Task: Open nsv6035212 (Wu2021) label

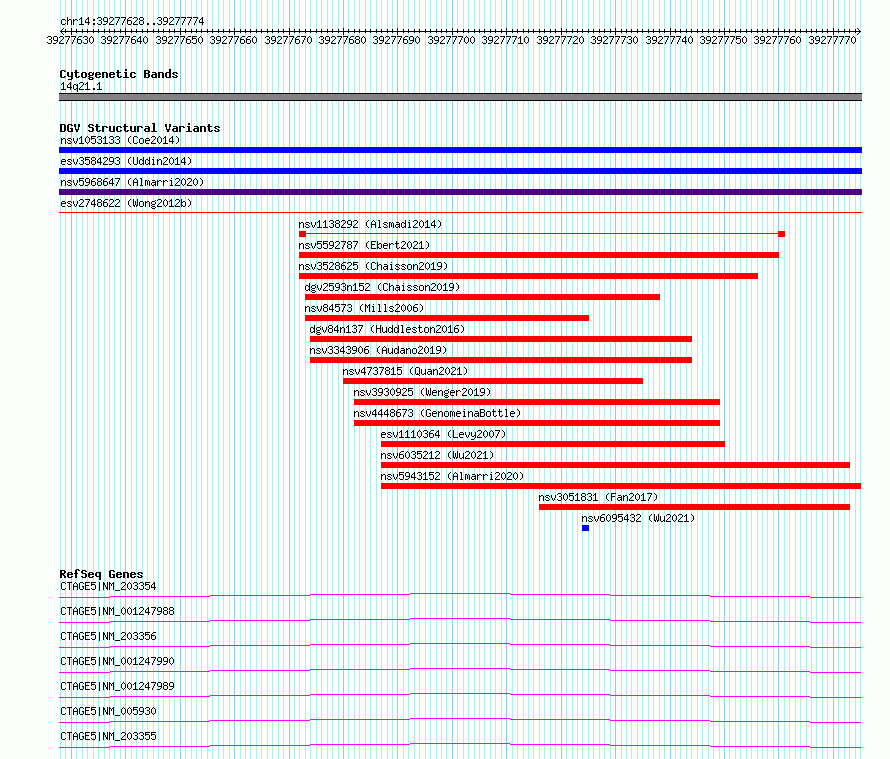Action: [x=437, y=455]
